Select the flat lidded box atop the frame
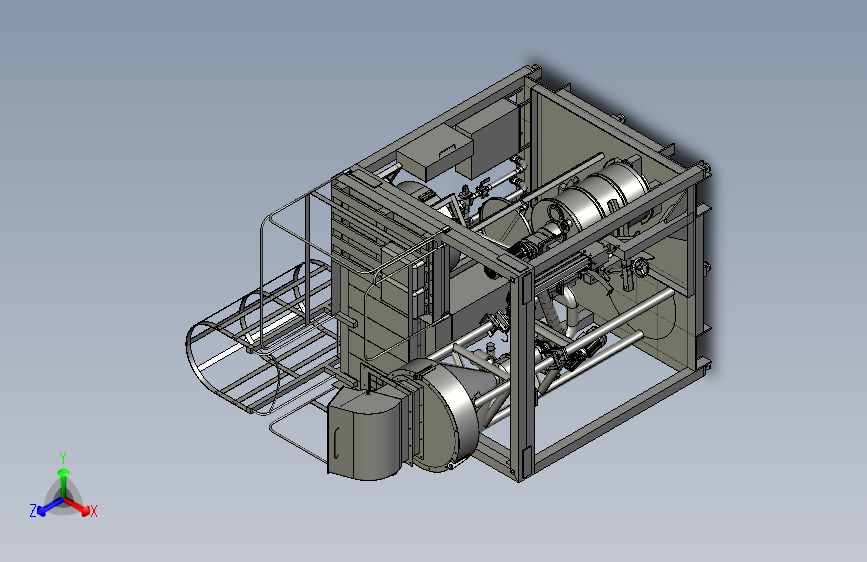867x562 pixels. click(x=435, y=153)
